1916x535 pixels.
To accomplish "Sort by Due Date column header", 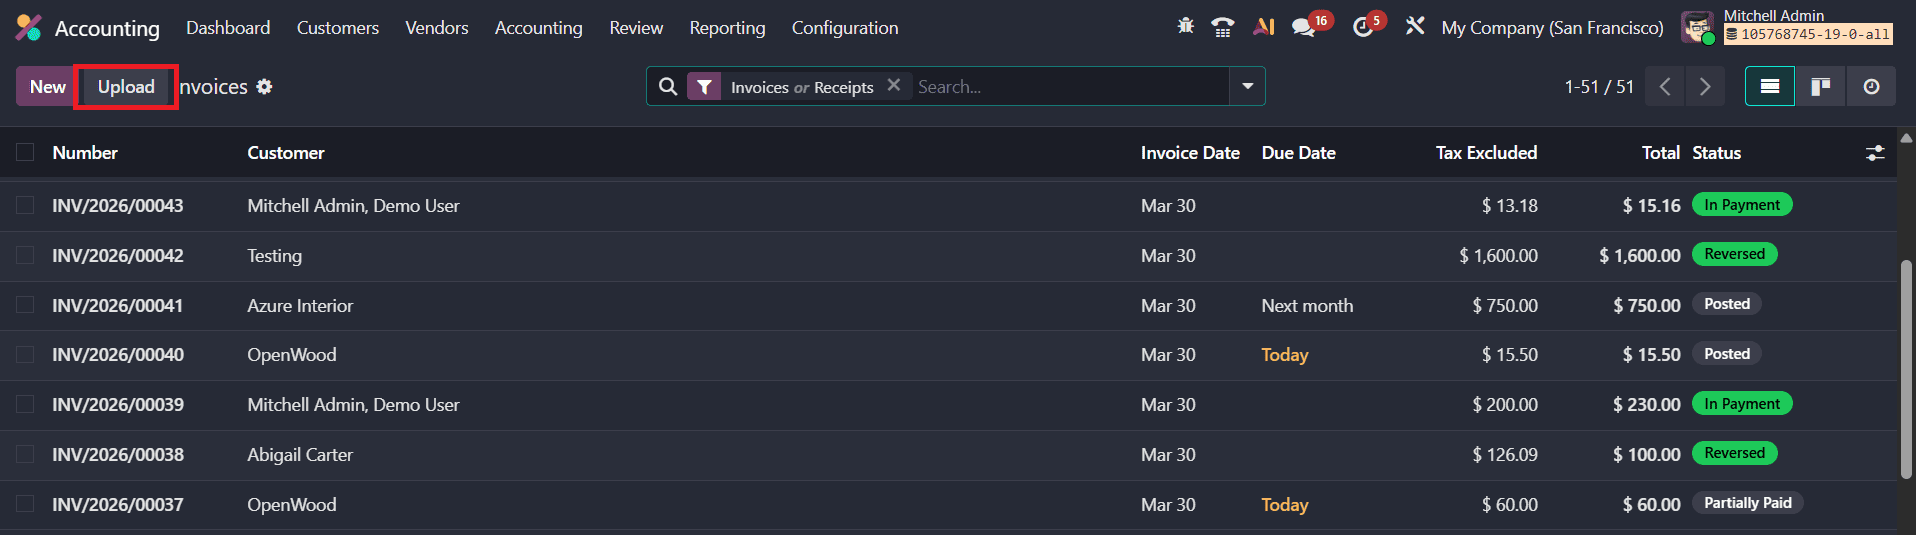I will pyautogui.click(x=1298, y=153).
